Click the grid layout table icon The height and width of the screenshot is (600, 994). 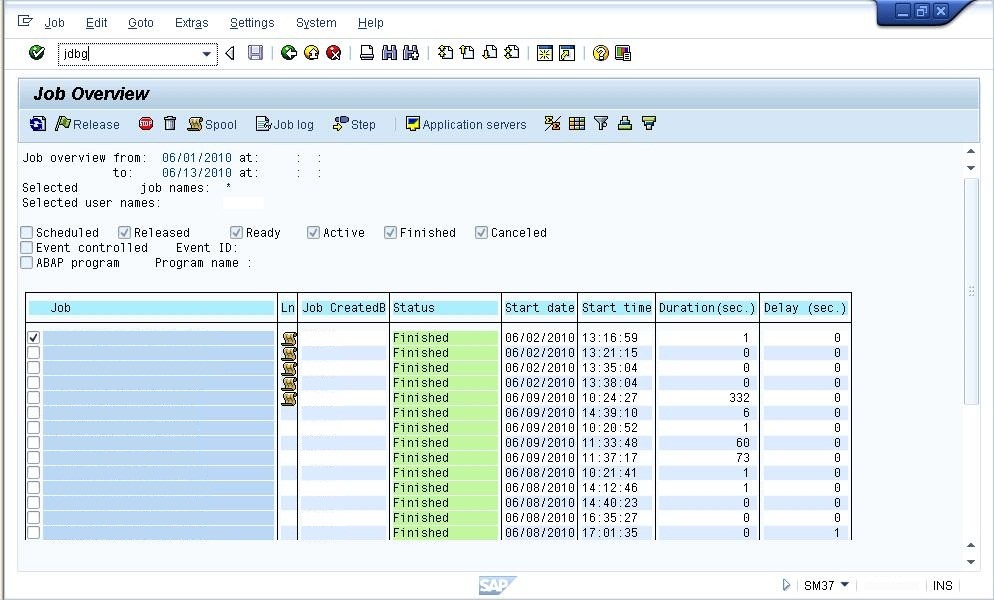(577, 124)
